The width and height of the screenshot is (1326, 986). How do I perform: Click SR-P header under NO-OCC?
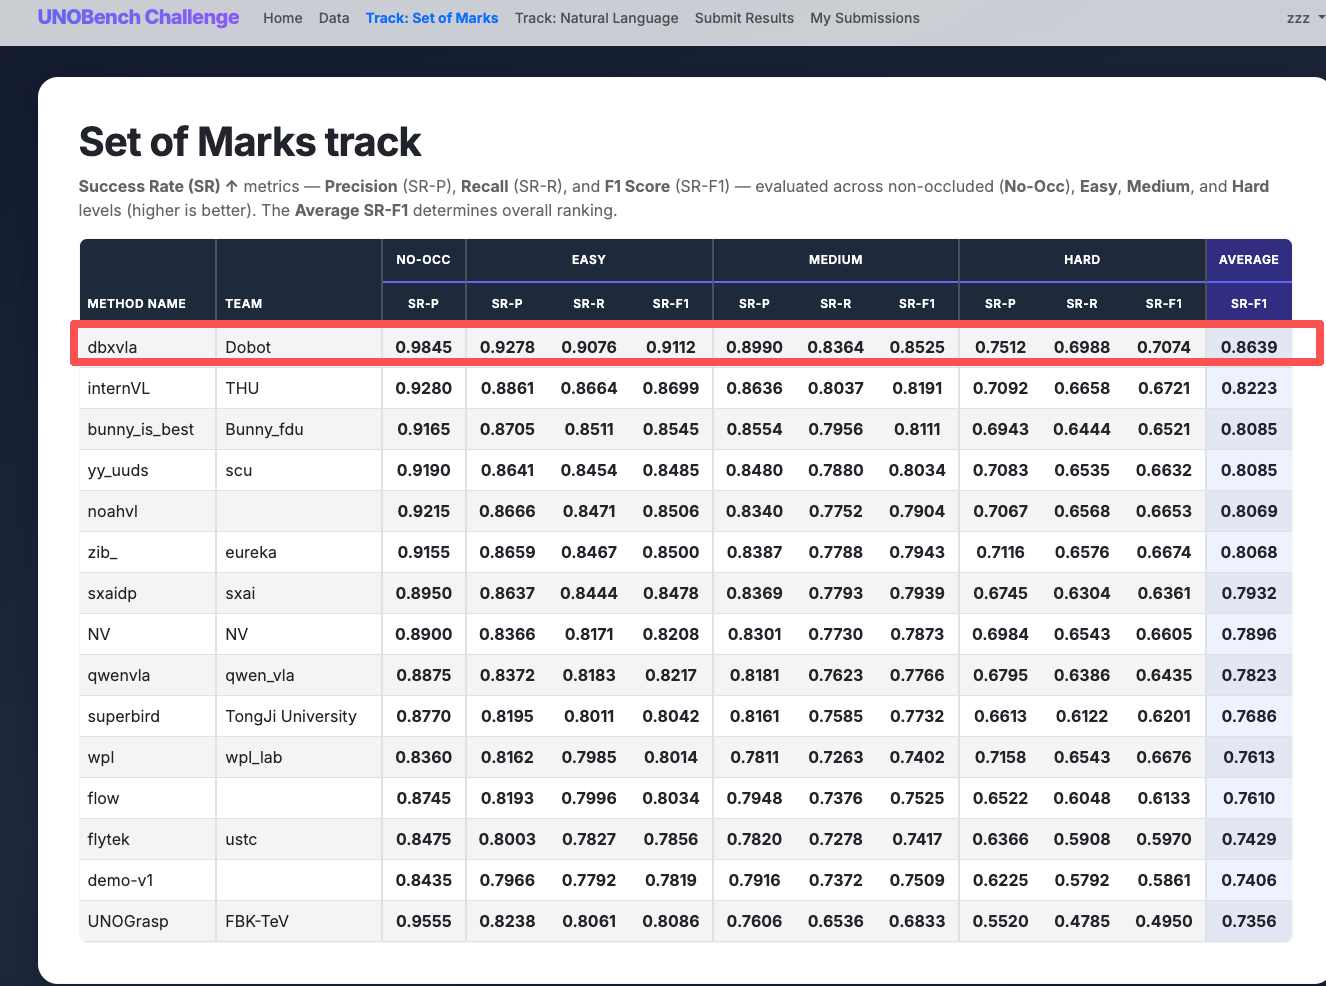click(x=424, y=304)
